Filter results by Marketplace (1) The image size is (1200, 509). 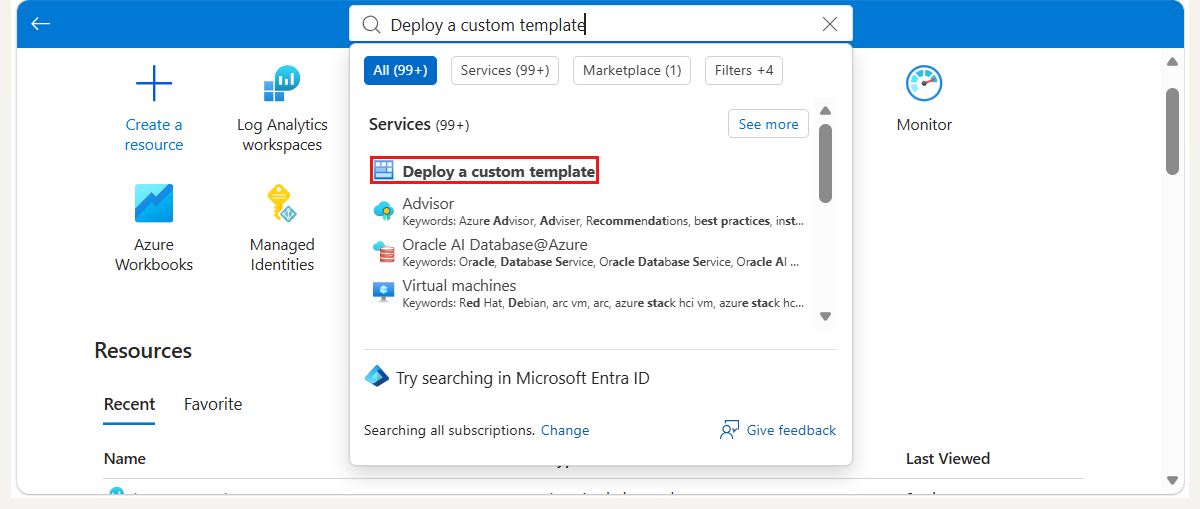click(632, 70)
